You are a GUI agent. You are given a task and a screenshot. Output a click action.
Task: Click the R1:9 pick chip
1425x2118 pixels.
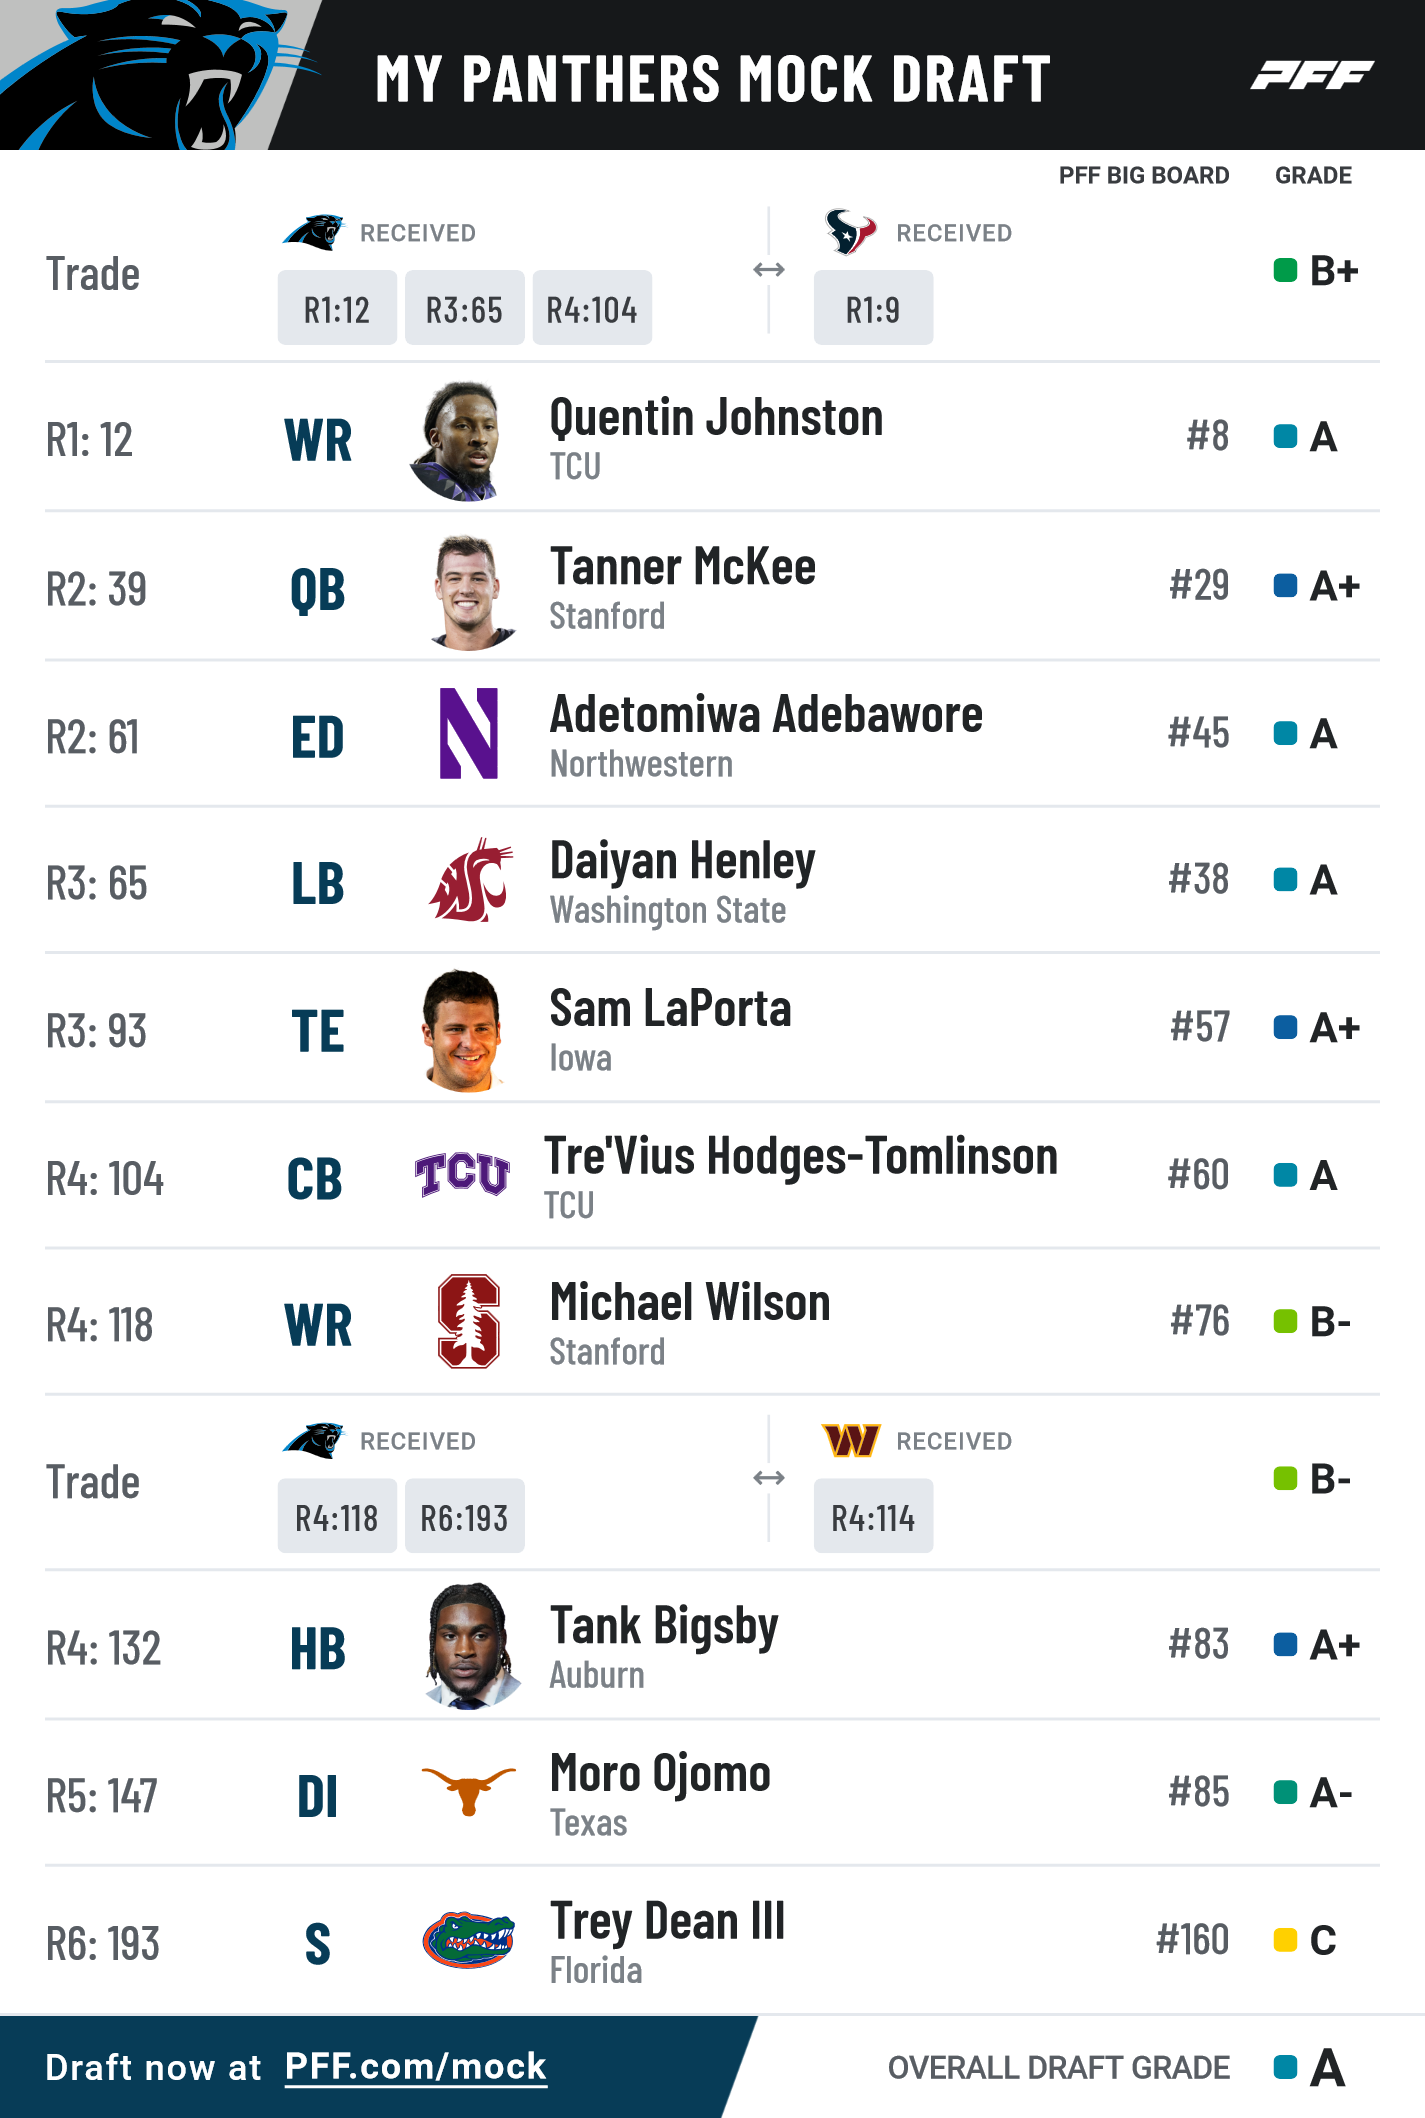click(x=873, y=308)
